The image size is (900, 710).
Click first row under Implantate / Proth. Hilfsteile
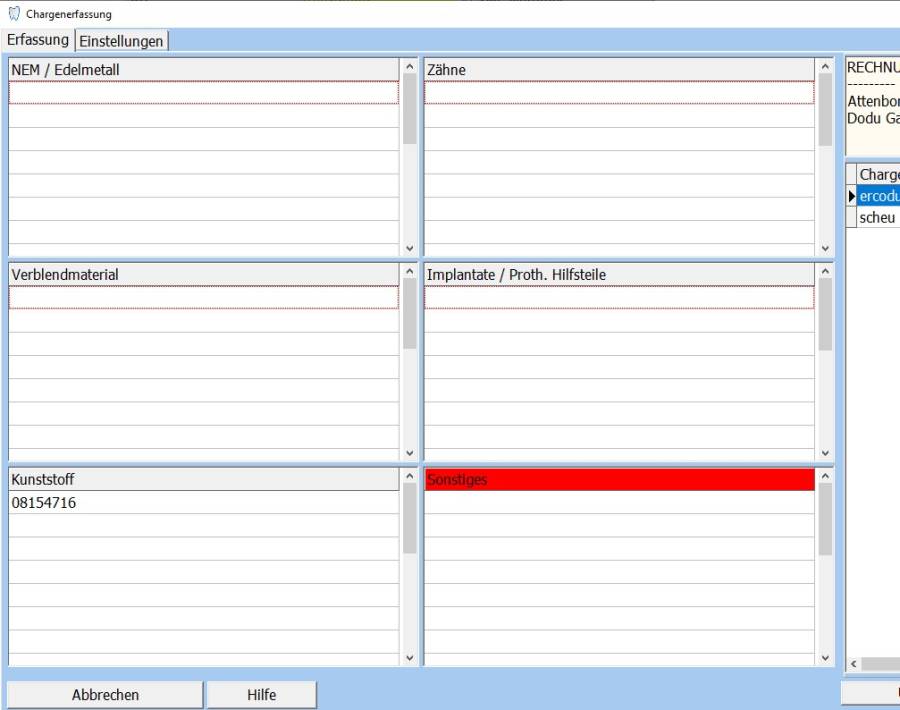[619, 298]
